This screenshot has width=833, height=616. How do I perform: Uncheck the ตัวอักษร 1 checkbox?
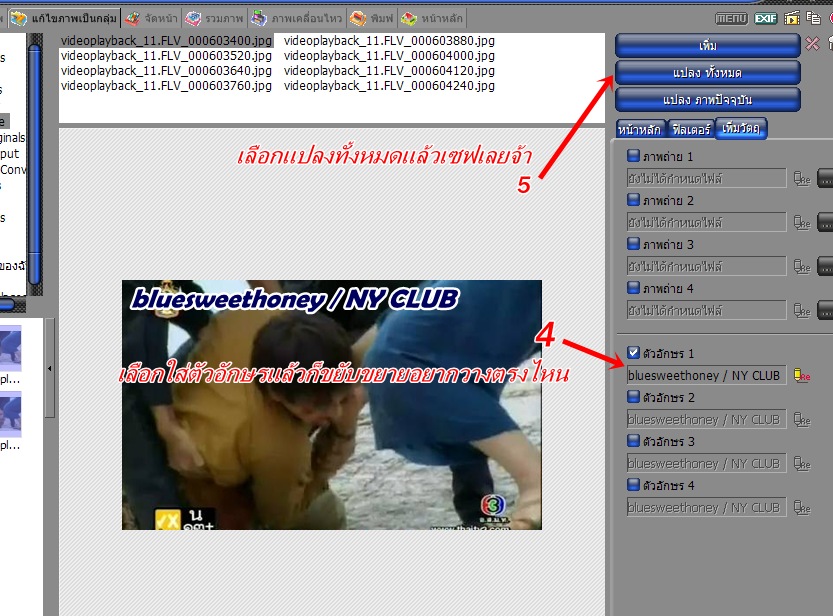[633, 353]
